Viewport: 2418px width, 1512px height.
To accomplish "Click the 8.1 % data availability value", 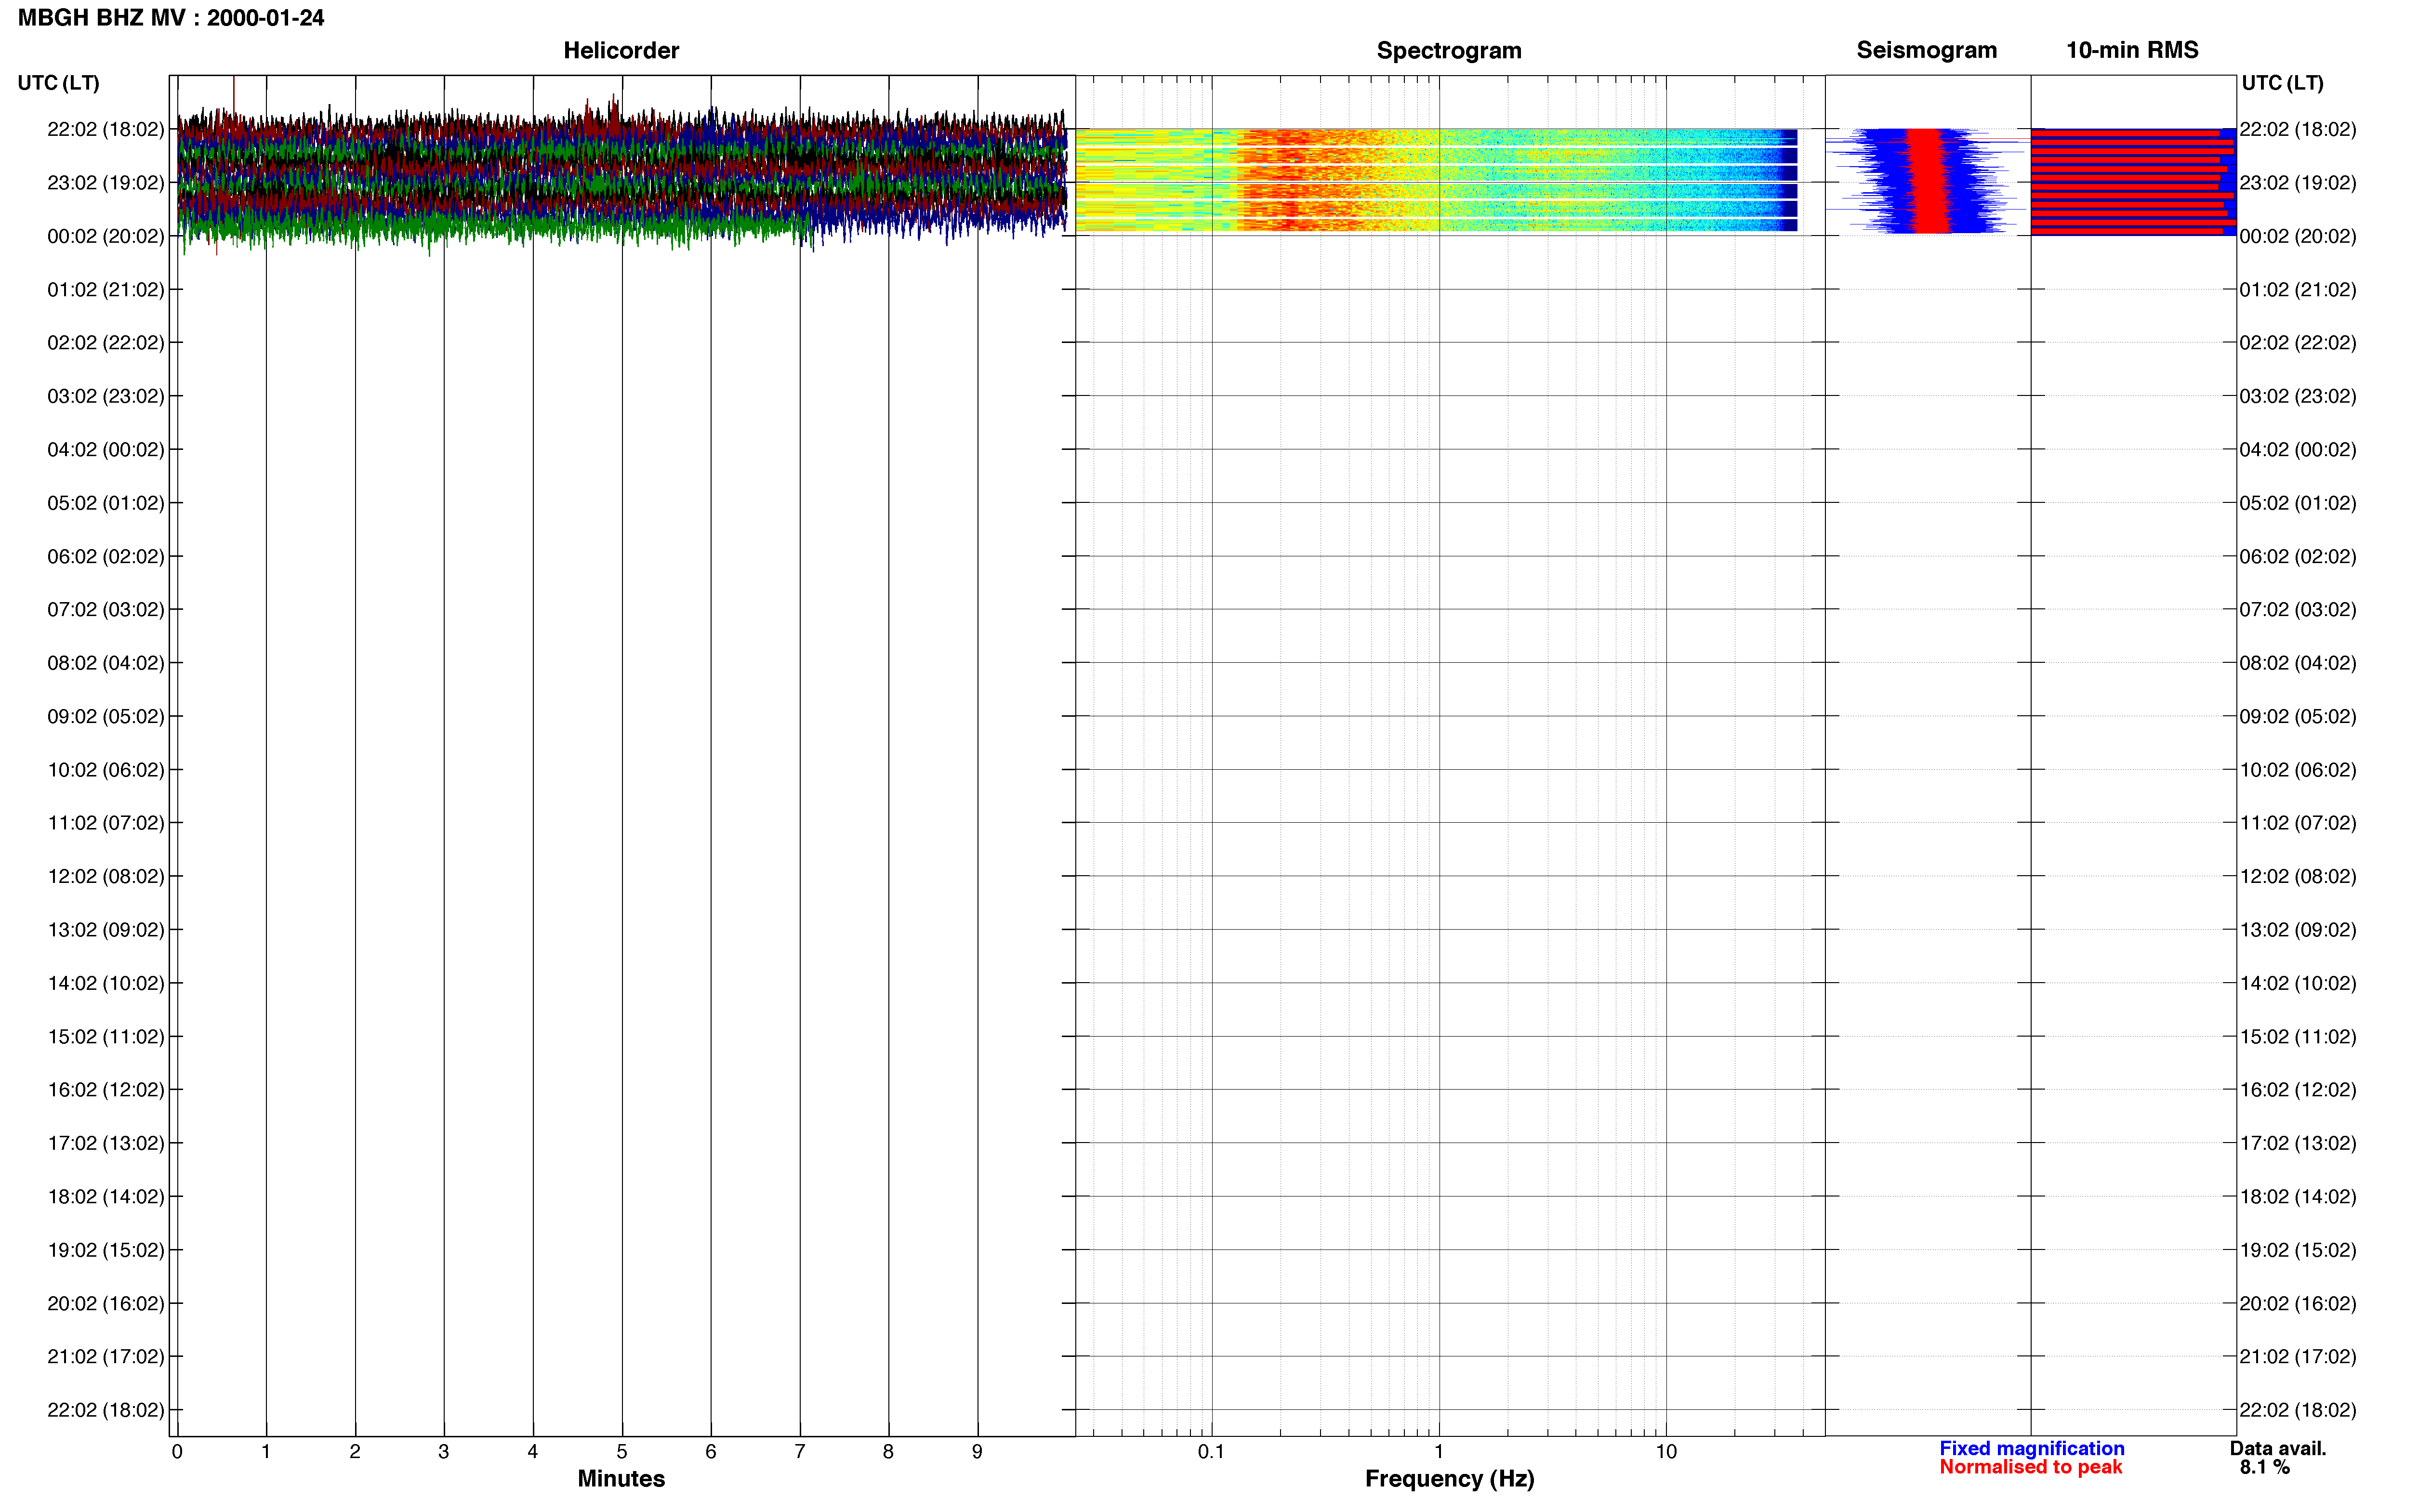I will coord(2264,1467).
